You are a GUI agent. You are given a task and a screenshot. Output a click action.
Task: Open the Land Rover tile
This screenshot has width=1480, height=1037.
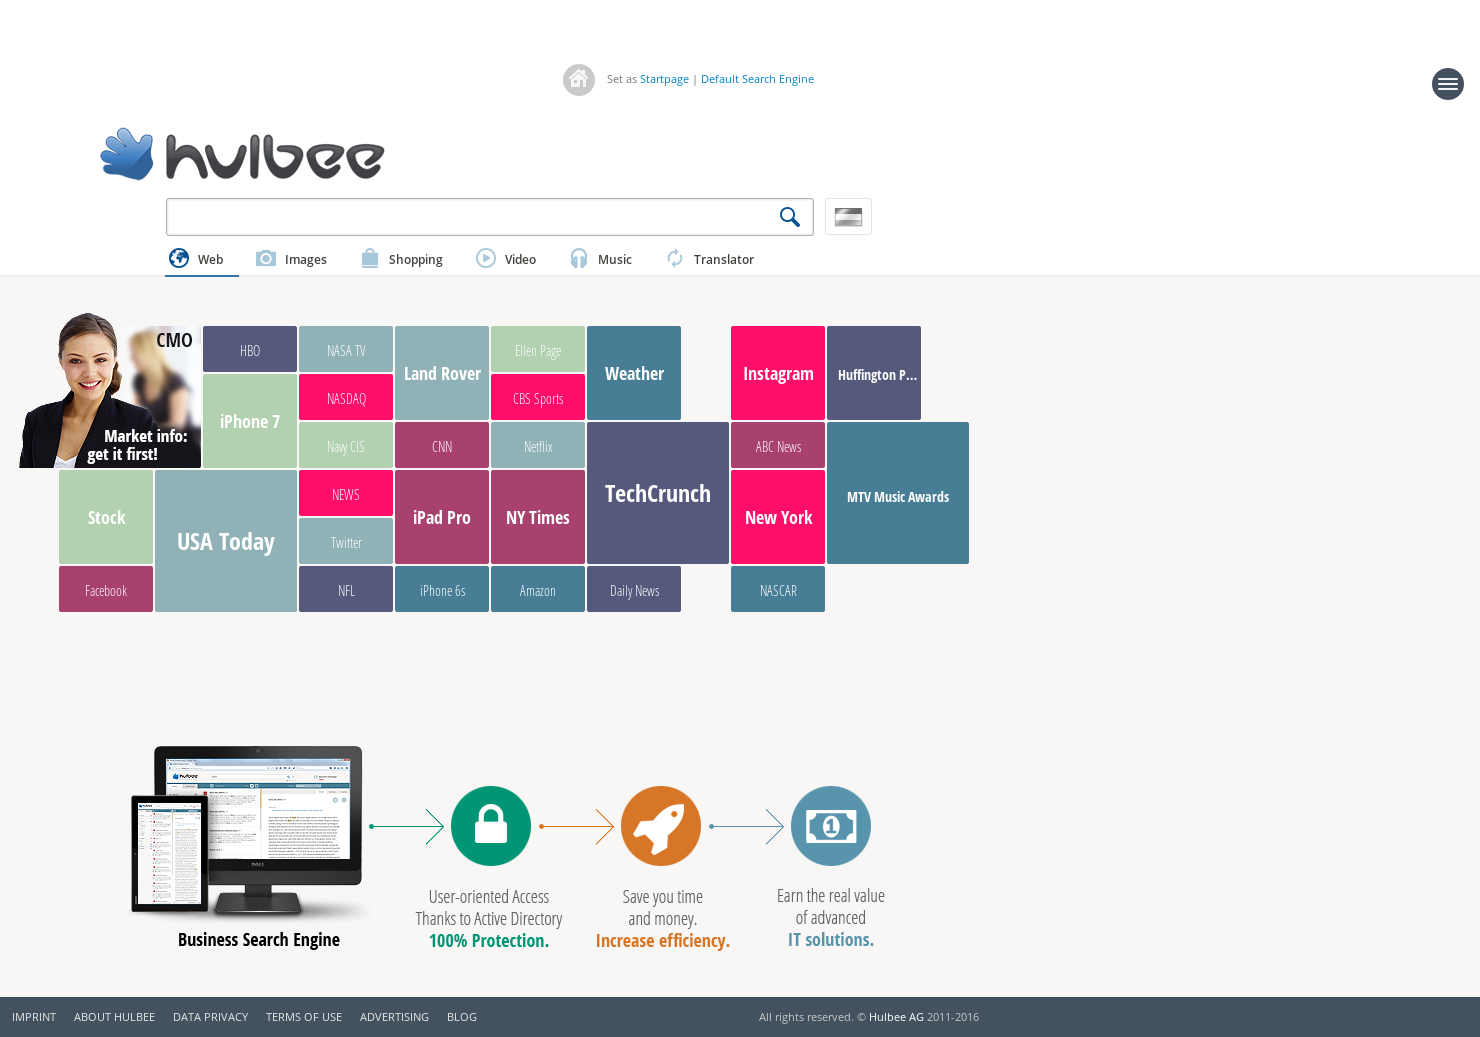[442, 373]
